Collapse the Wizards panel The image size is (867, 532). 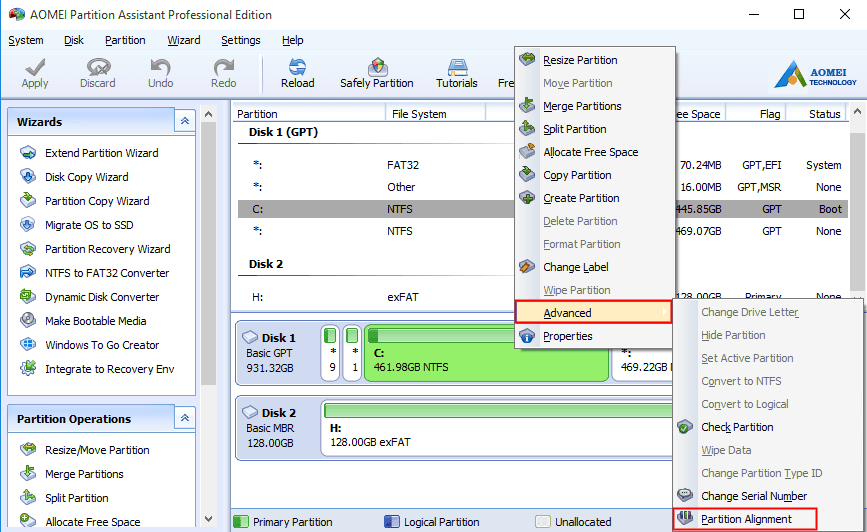(185, 121)
